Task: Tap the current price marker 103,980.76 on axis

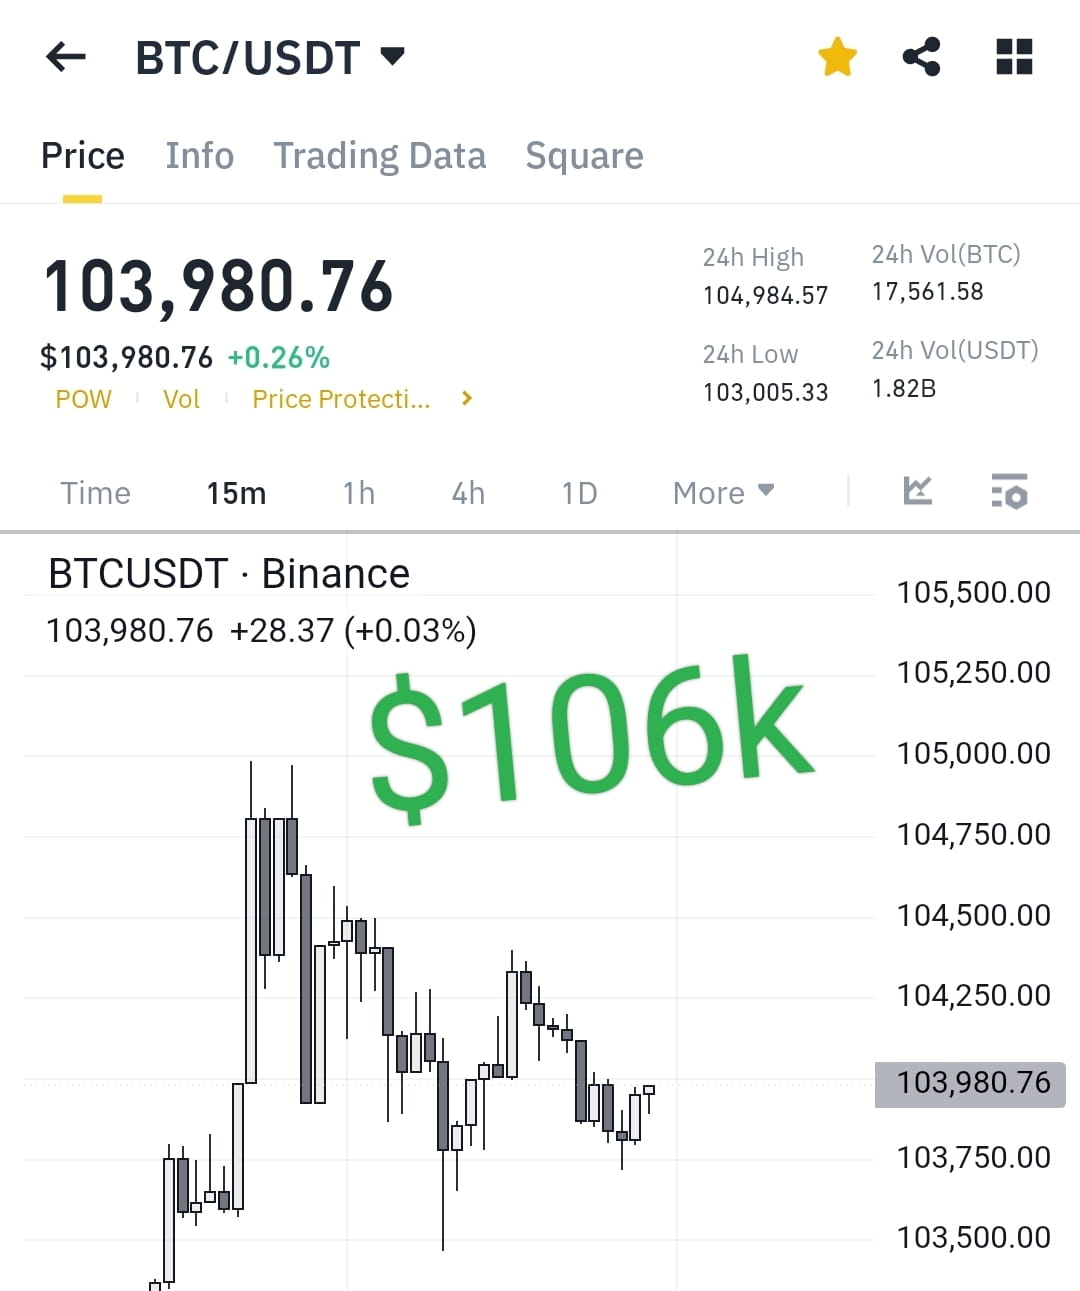Action: pyautogui.click(x=970, y=1084)
